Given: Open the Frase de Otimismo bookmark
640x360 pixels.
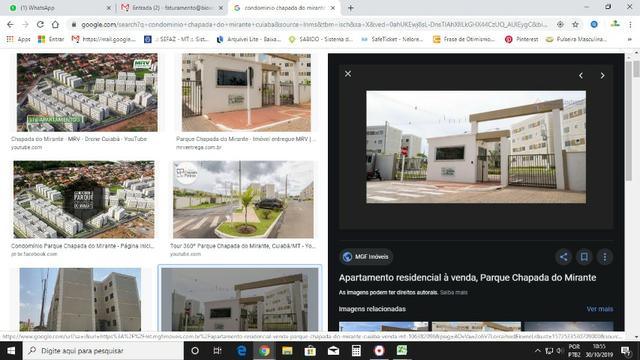Looking at the screenshot, I should (x=464, y=39).
